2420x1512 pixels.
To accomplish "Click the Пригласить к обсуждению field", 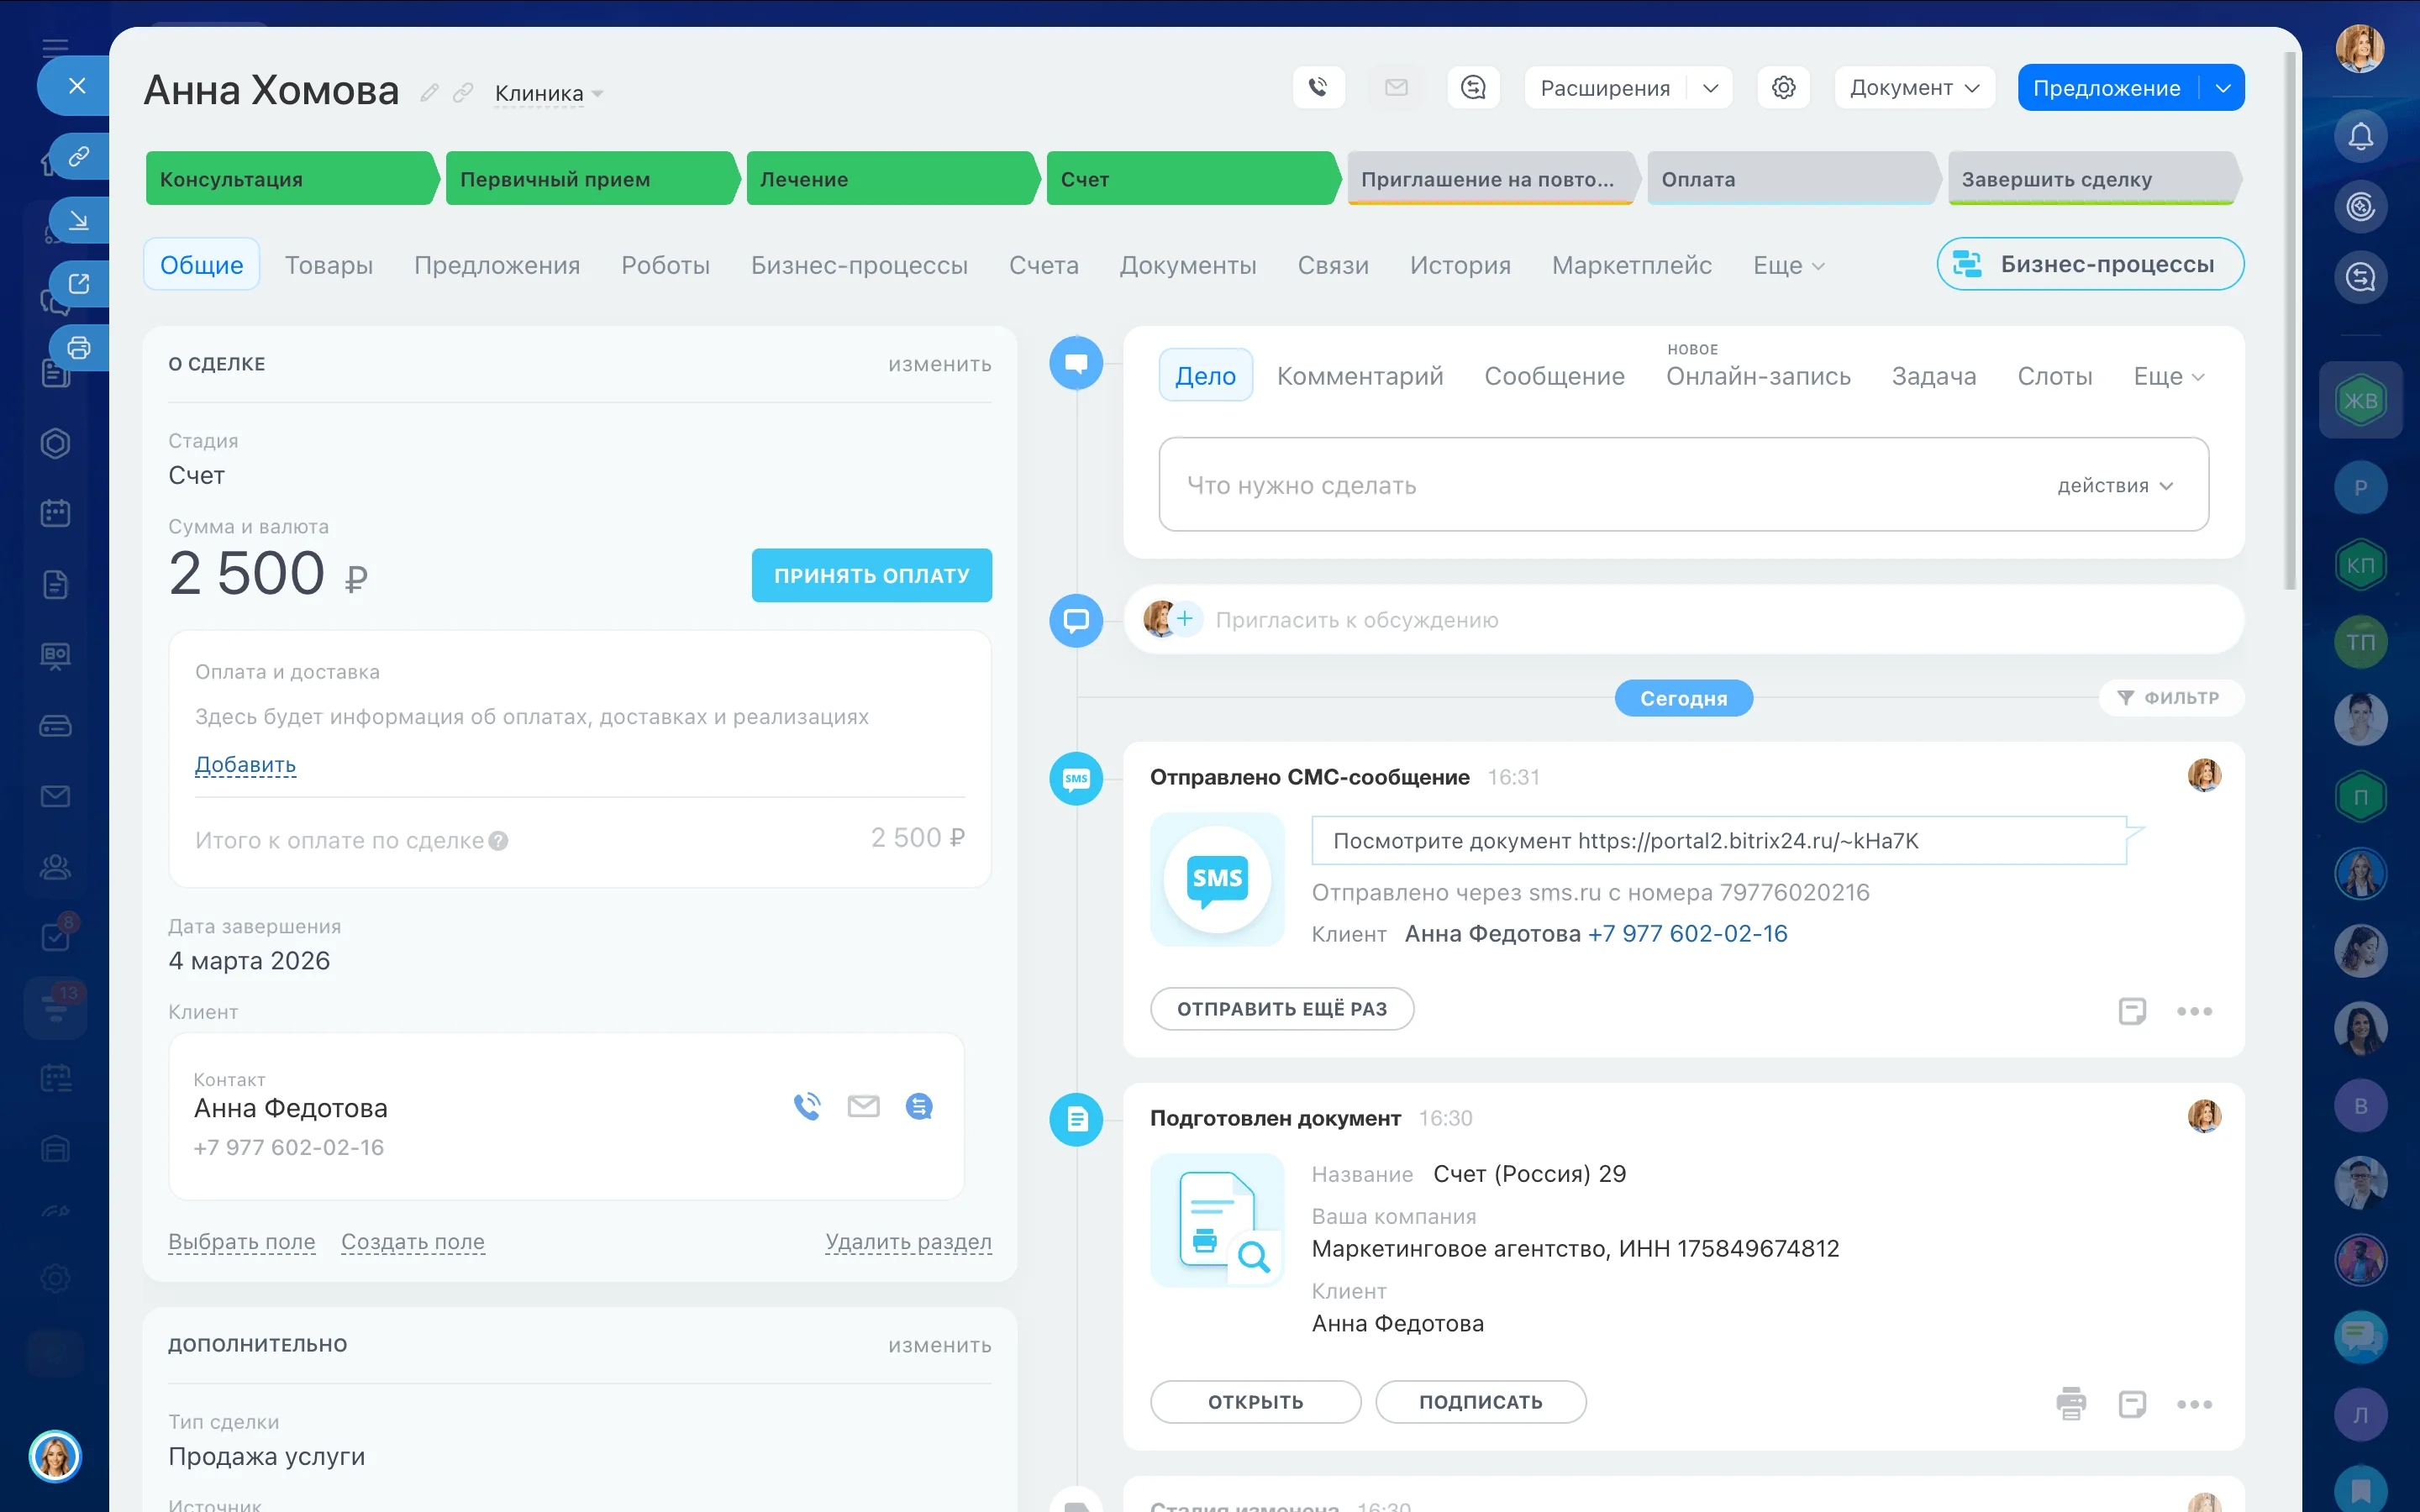I will [x=1683, y=620].
